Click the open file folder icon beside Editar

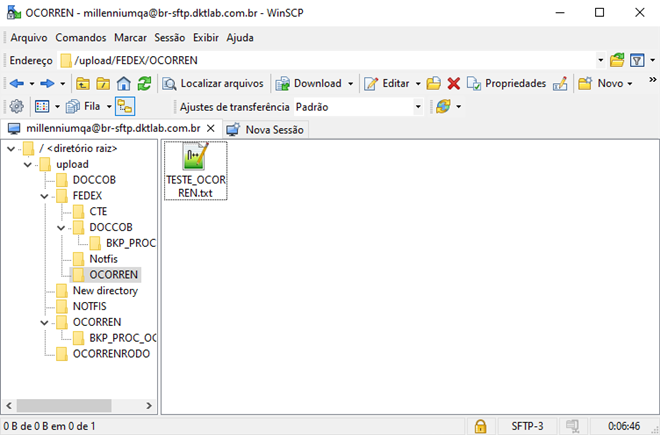[x=433, y=83]
